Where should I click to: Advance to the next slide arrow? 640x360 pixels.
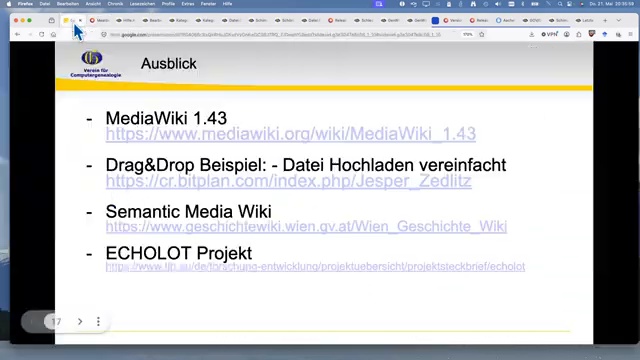pyautogui.click(x=80, y=322)
